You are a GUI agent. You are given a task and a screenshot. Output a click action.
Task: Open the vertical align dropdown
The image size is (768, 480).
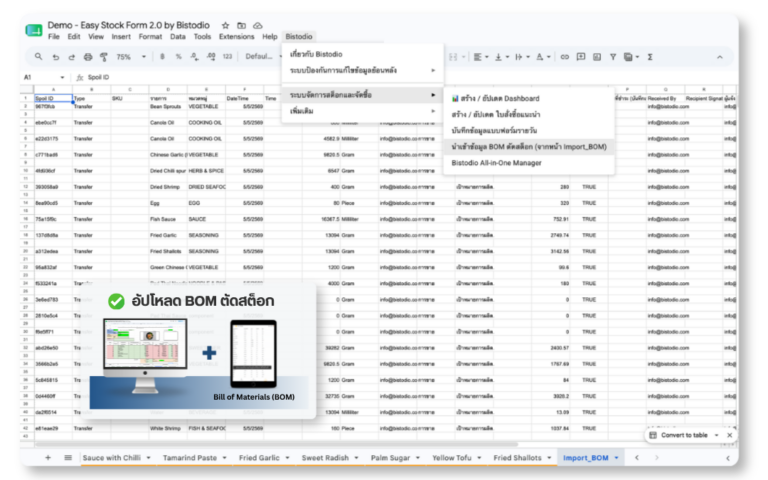pos(502,57)
